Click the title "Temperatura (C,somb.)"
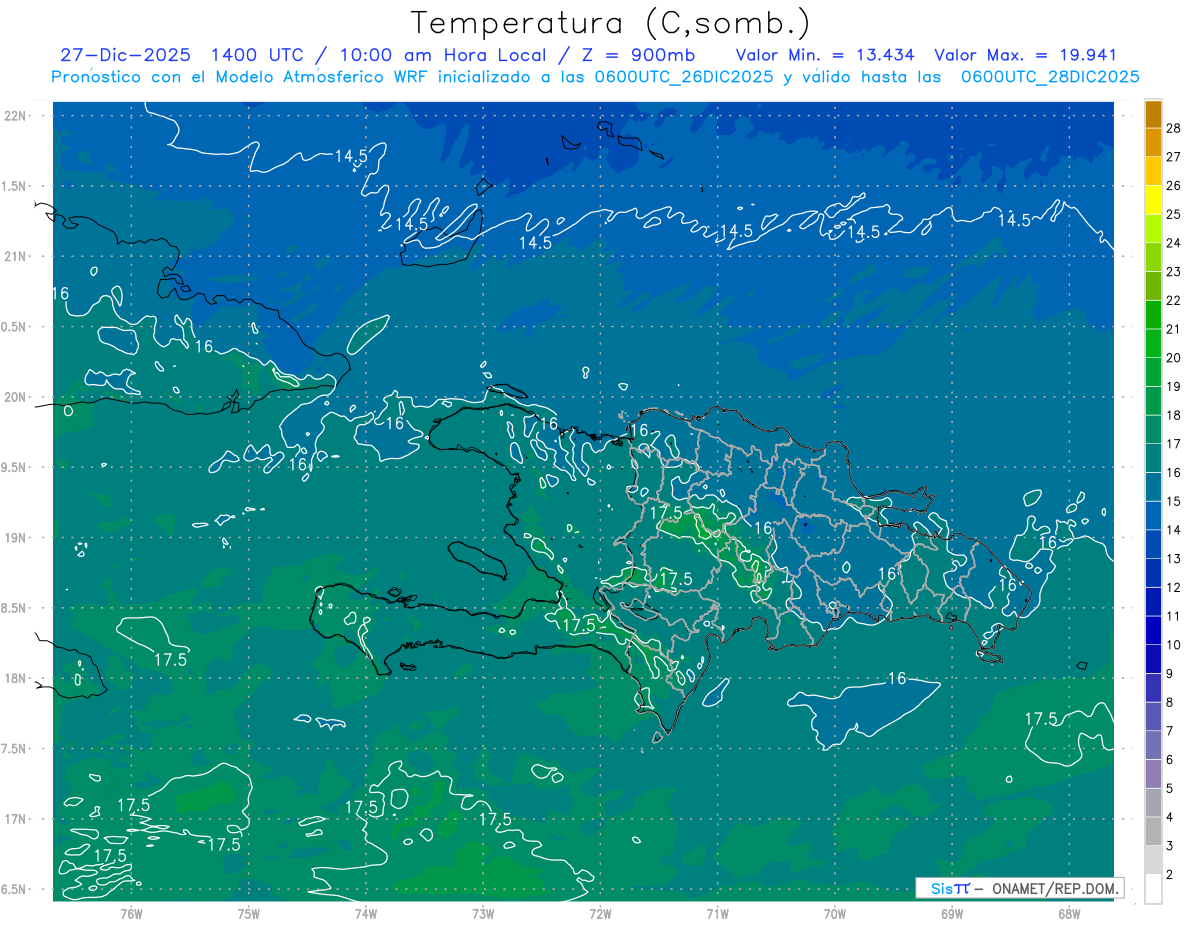This screenshot has height=927, width=1200. (x=610, y=23)
